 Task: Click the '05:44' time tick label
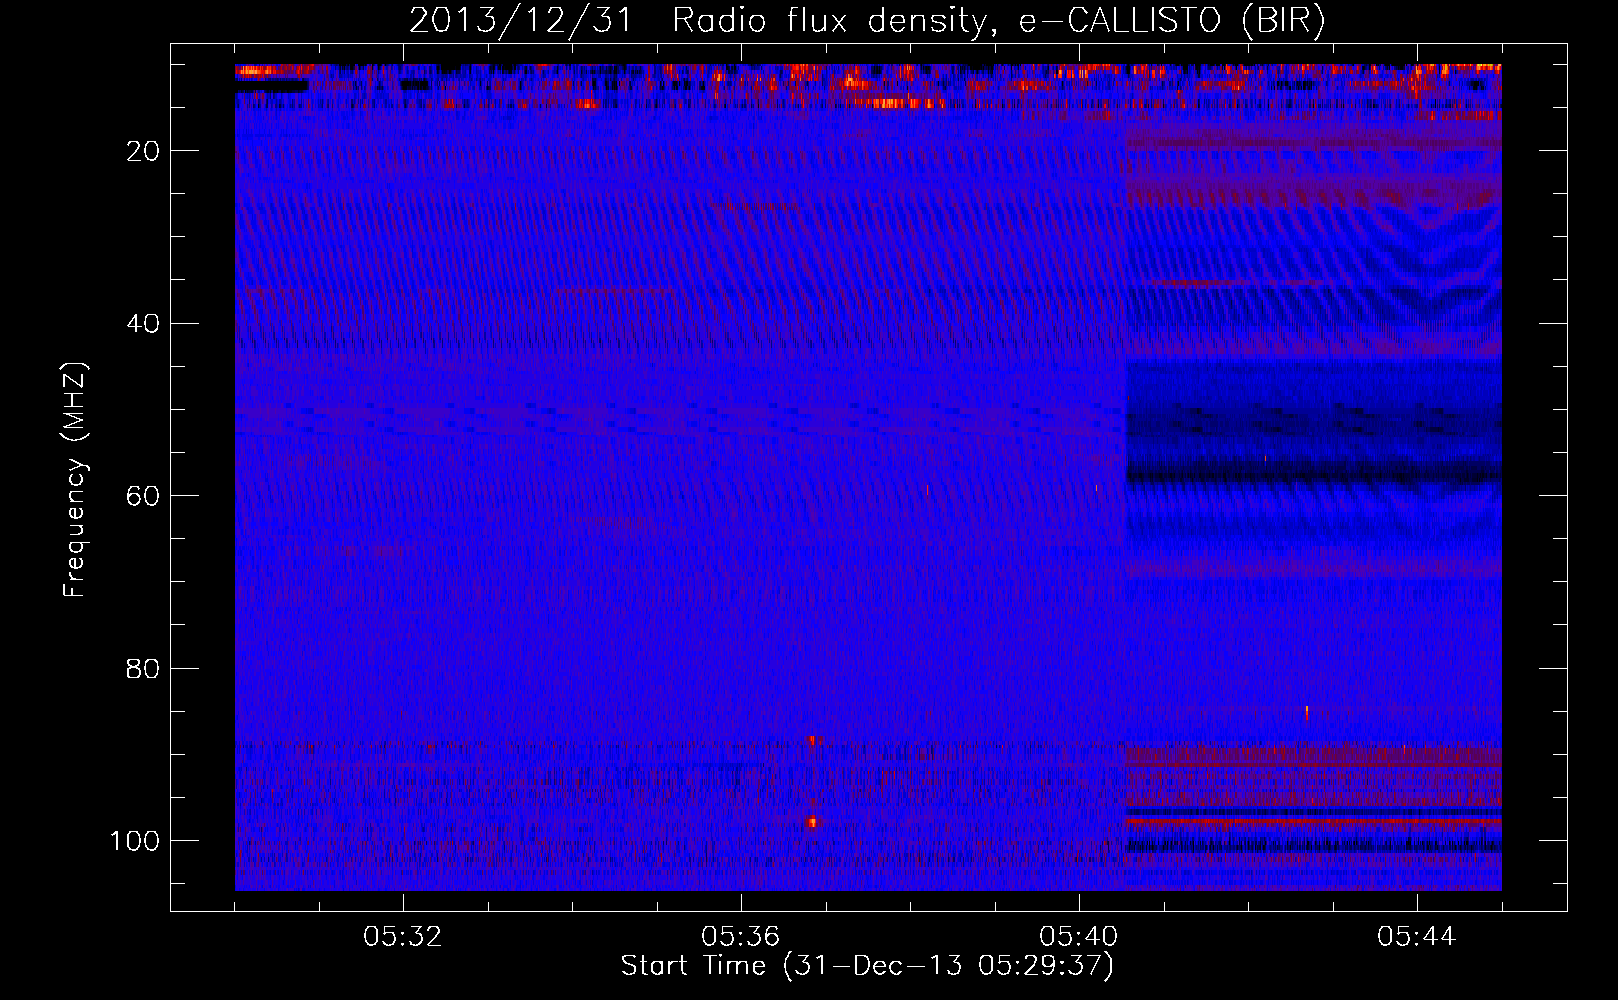(1417, 937)
